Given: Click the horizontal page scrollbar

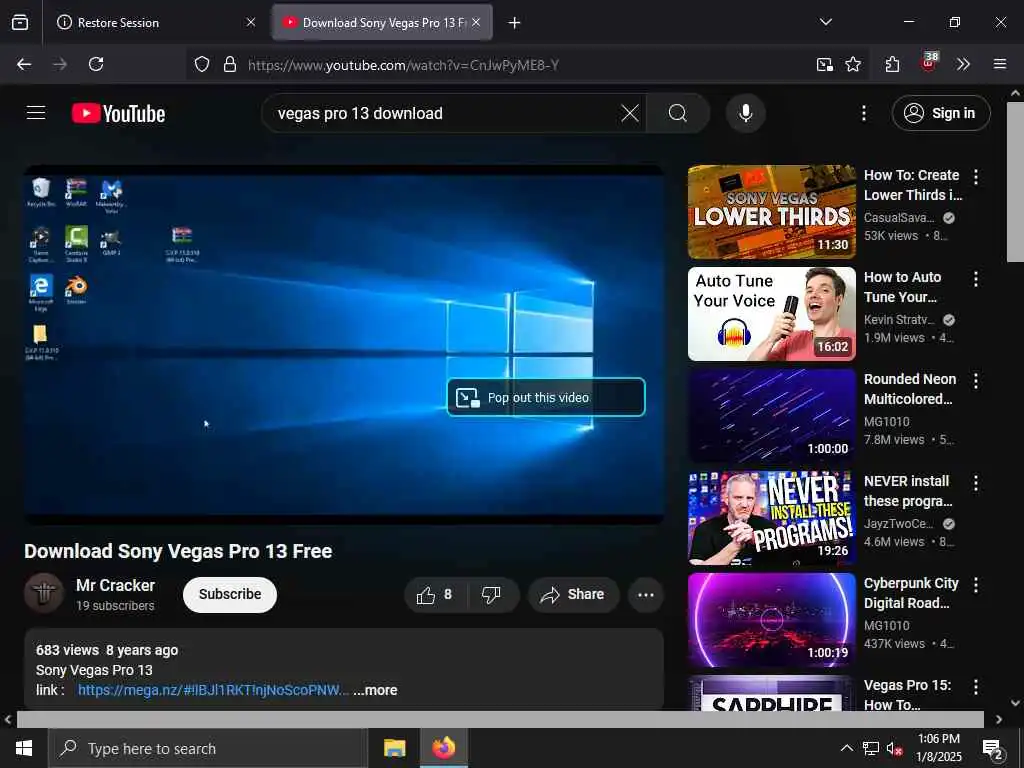Looking at the screenshot, I should click(x=500, y=719).
